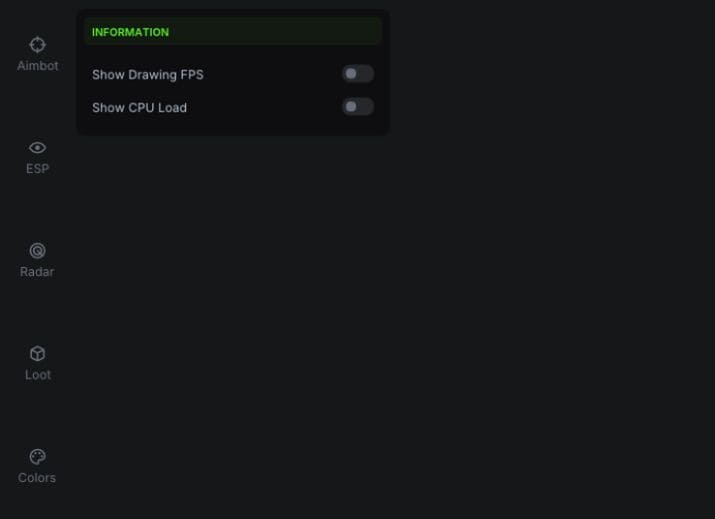Click the knob of CPU Load switch
The width and height of the screenshot is (715, 519).
click(x=351, y=107)
